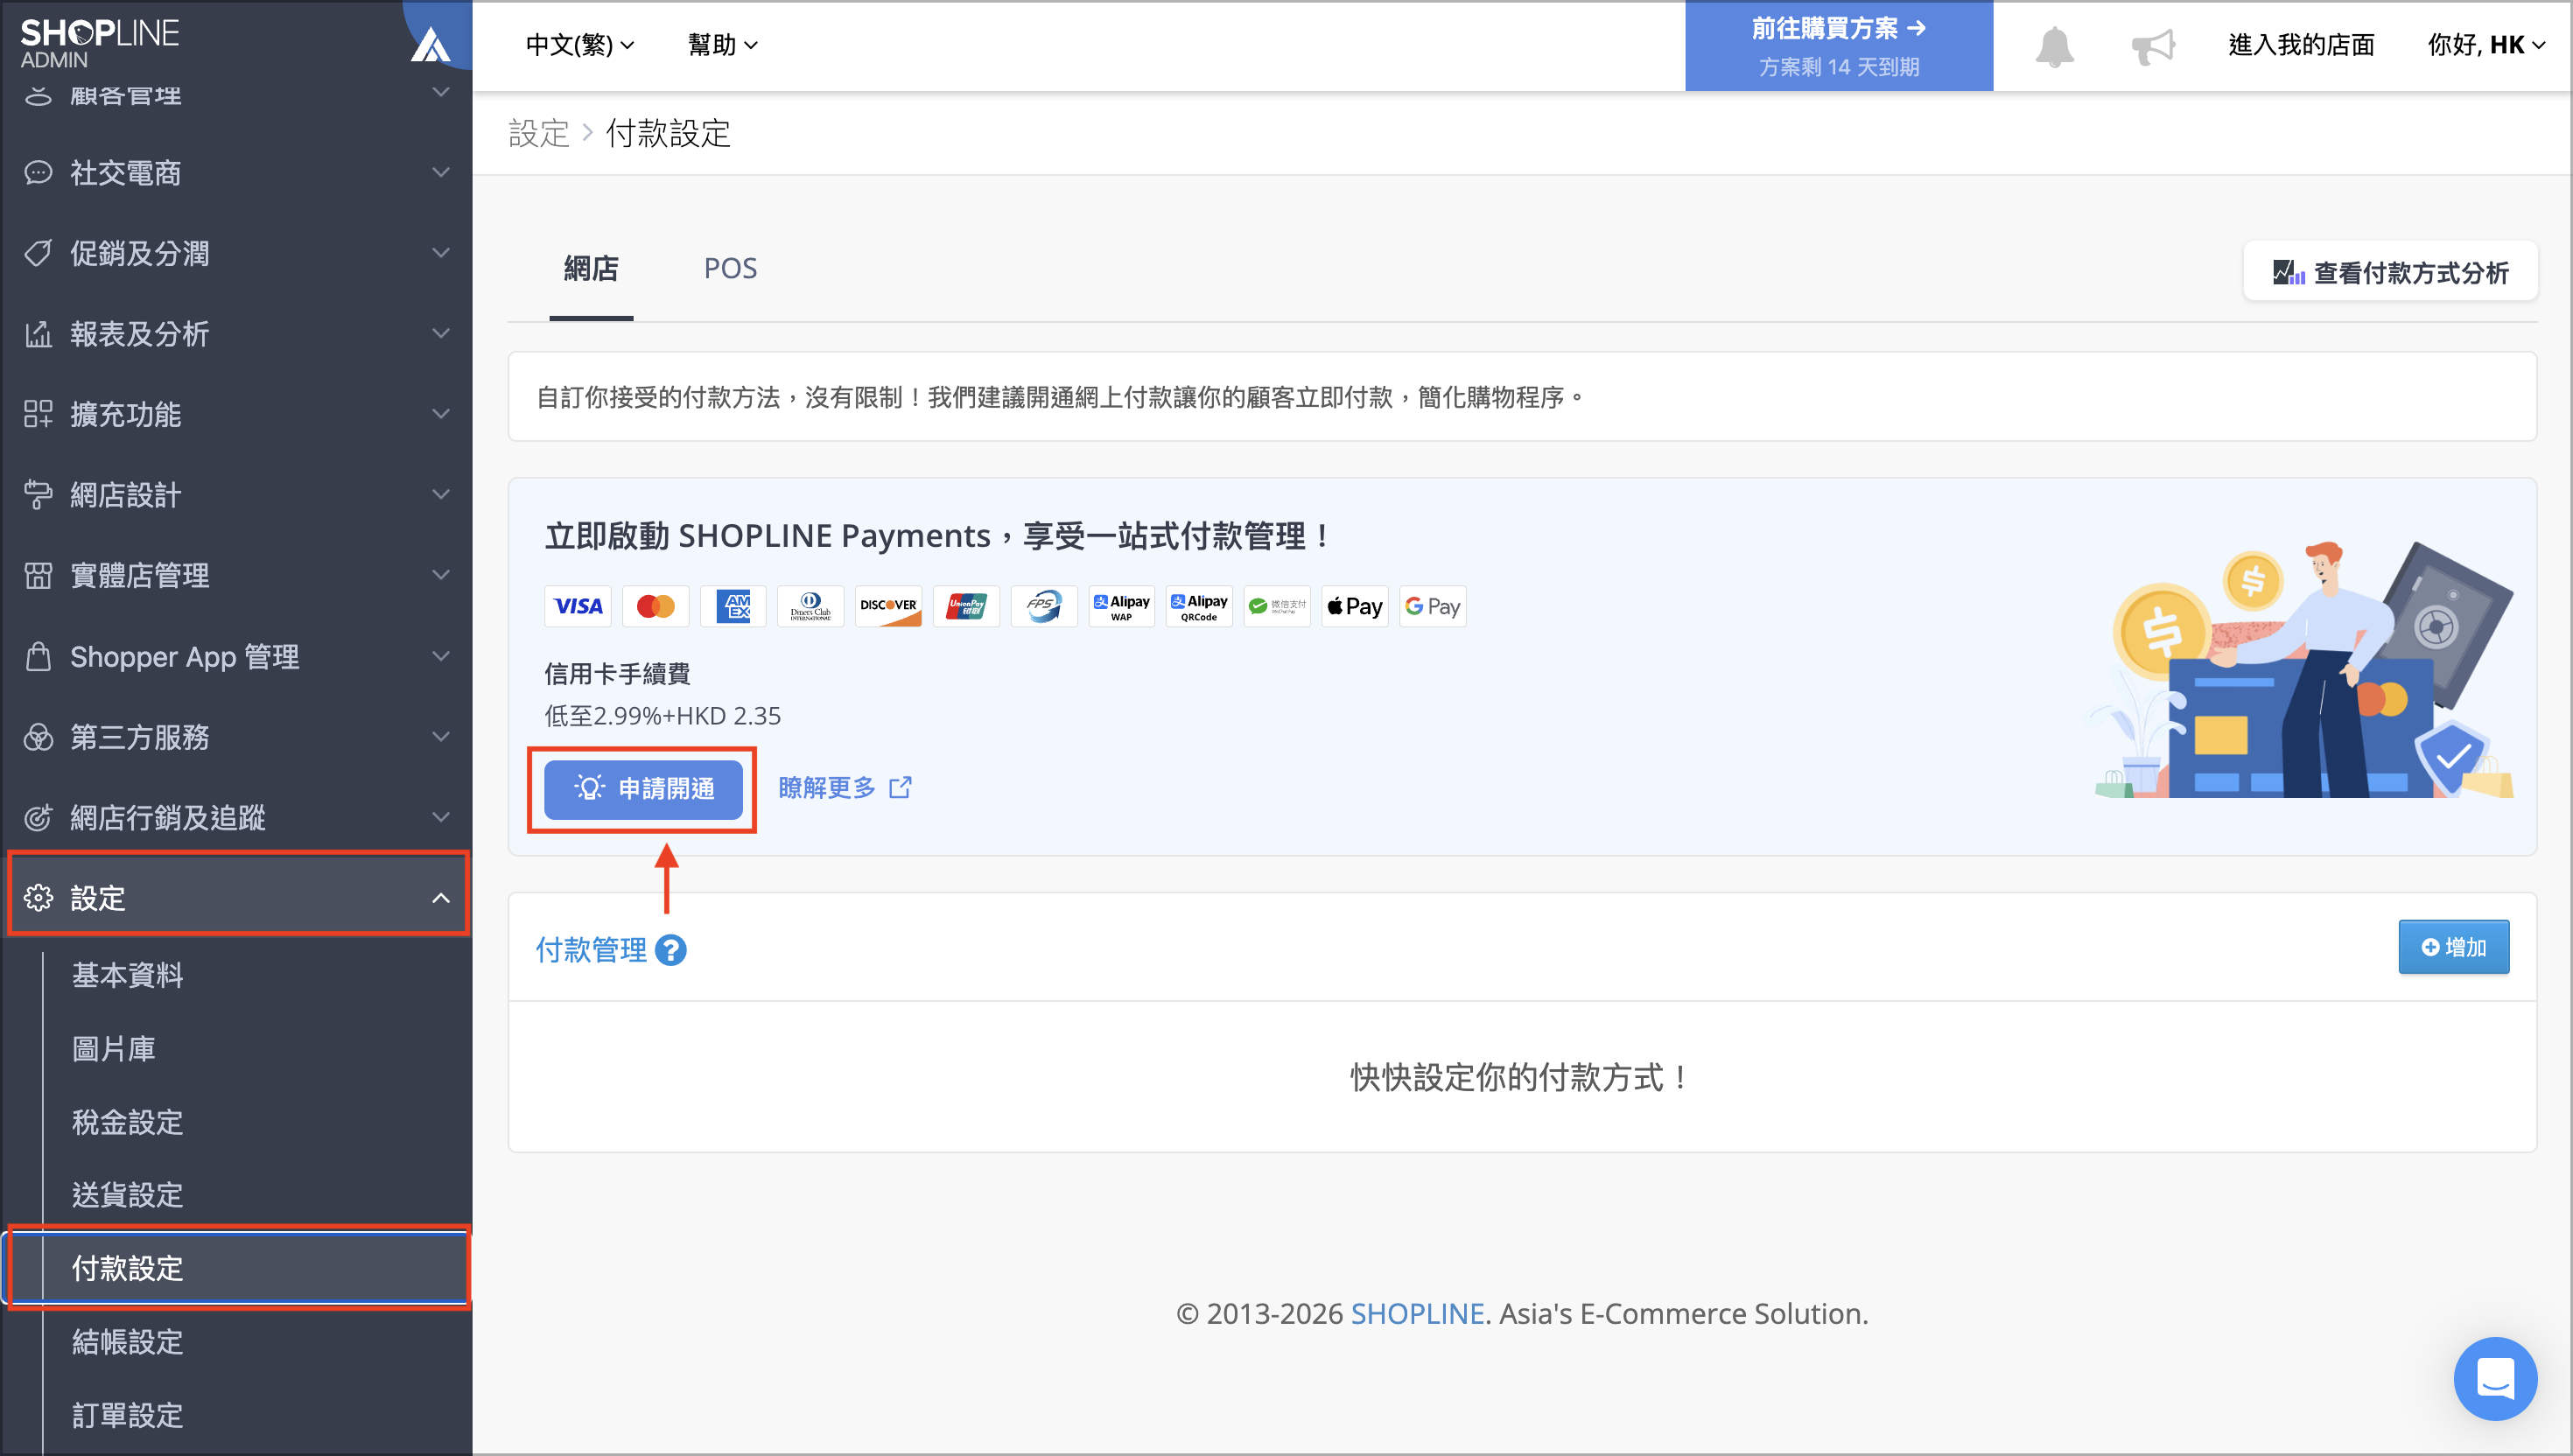Click the 報表及分析 chart sidebar icon
The height and width of the screenshot is (1456, 2573).
point(38,334)
